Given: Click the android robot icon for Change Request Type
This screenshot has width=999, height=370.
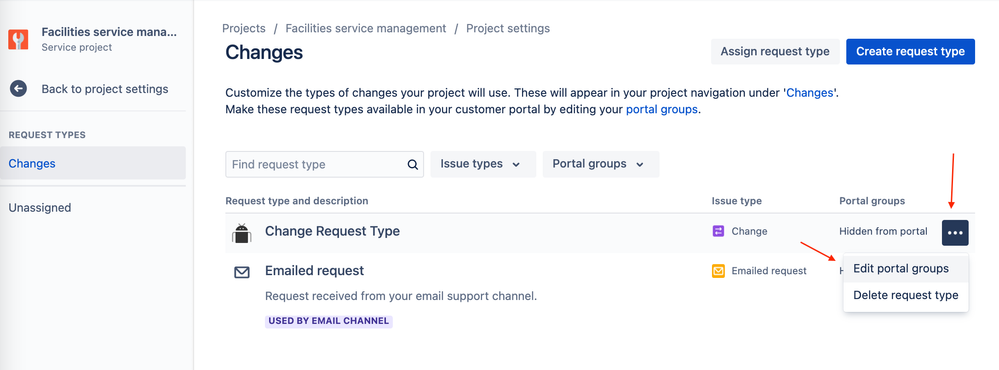Looking at the screenshot, I should pyautogui.click(x=241, y=233).
